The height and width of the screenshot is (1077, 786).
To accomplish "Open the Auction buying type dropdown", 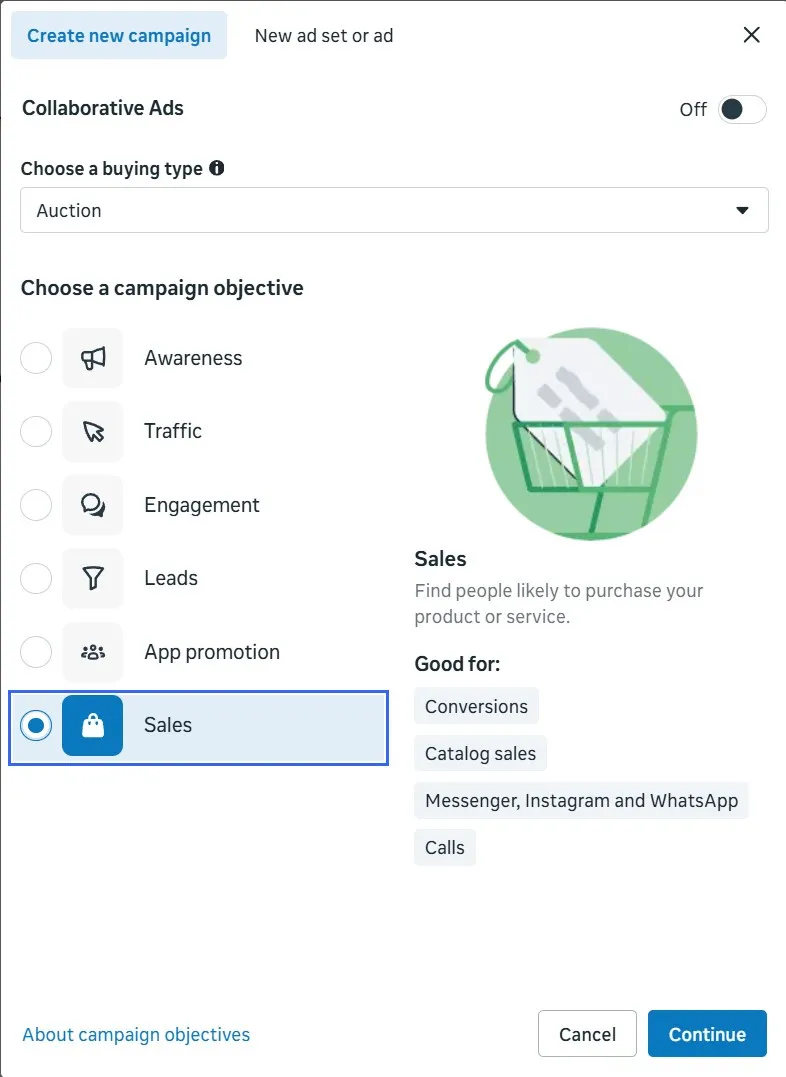I will (394, 210).
